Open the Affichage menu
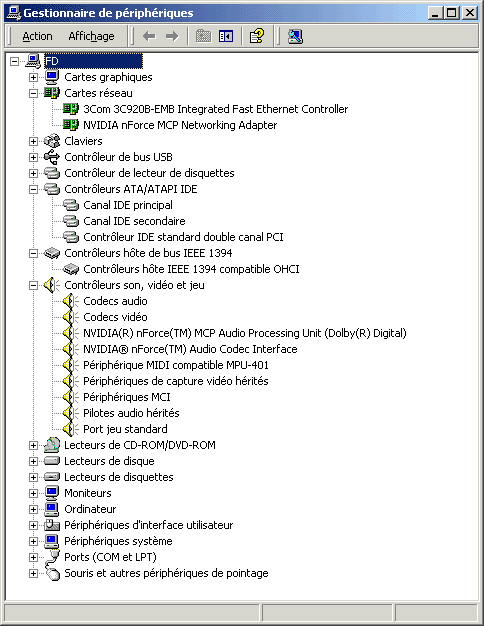 tap(91, 36)
